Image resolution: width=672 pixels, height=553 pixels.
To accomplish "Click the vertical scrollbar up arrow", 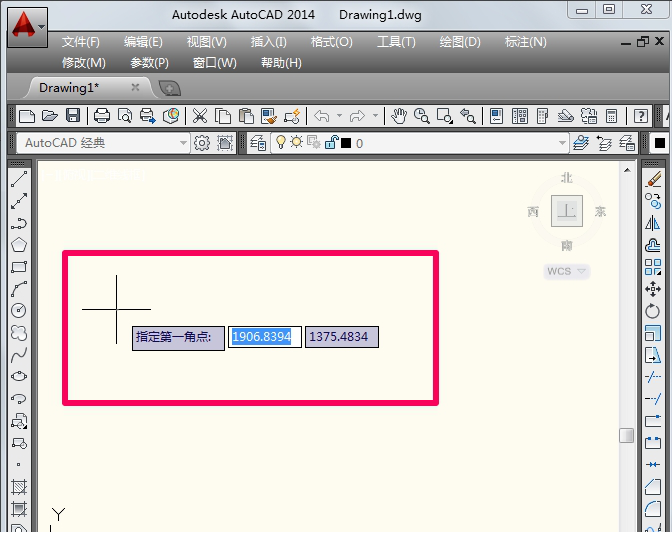I will point(627,170).
